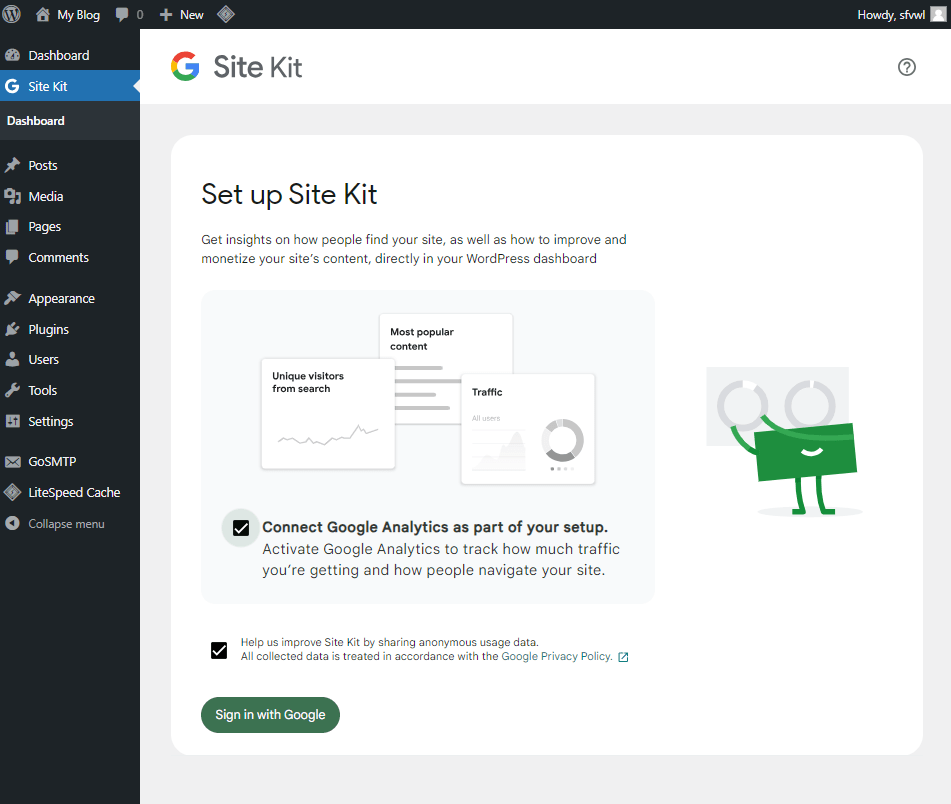Open the Google Privacy Policy link
This screenshot has width=951, height=804.
[x=556, y=657]
